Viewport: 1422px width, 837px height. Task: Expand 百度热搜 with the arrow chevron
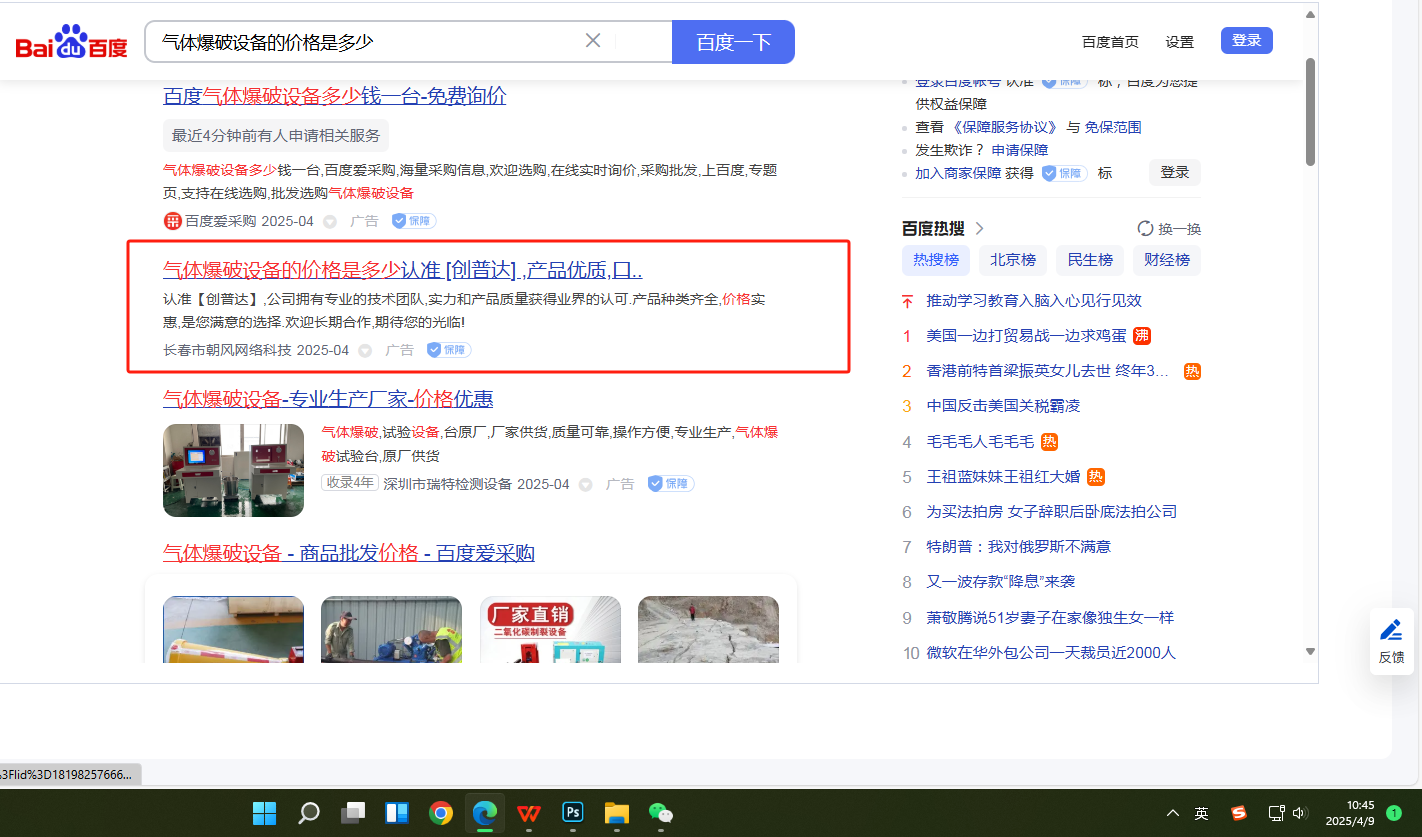[980, 228]
